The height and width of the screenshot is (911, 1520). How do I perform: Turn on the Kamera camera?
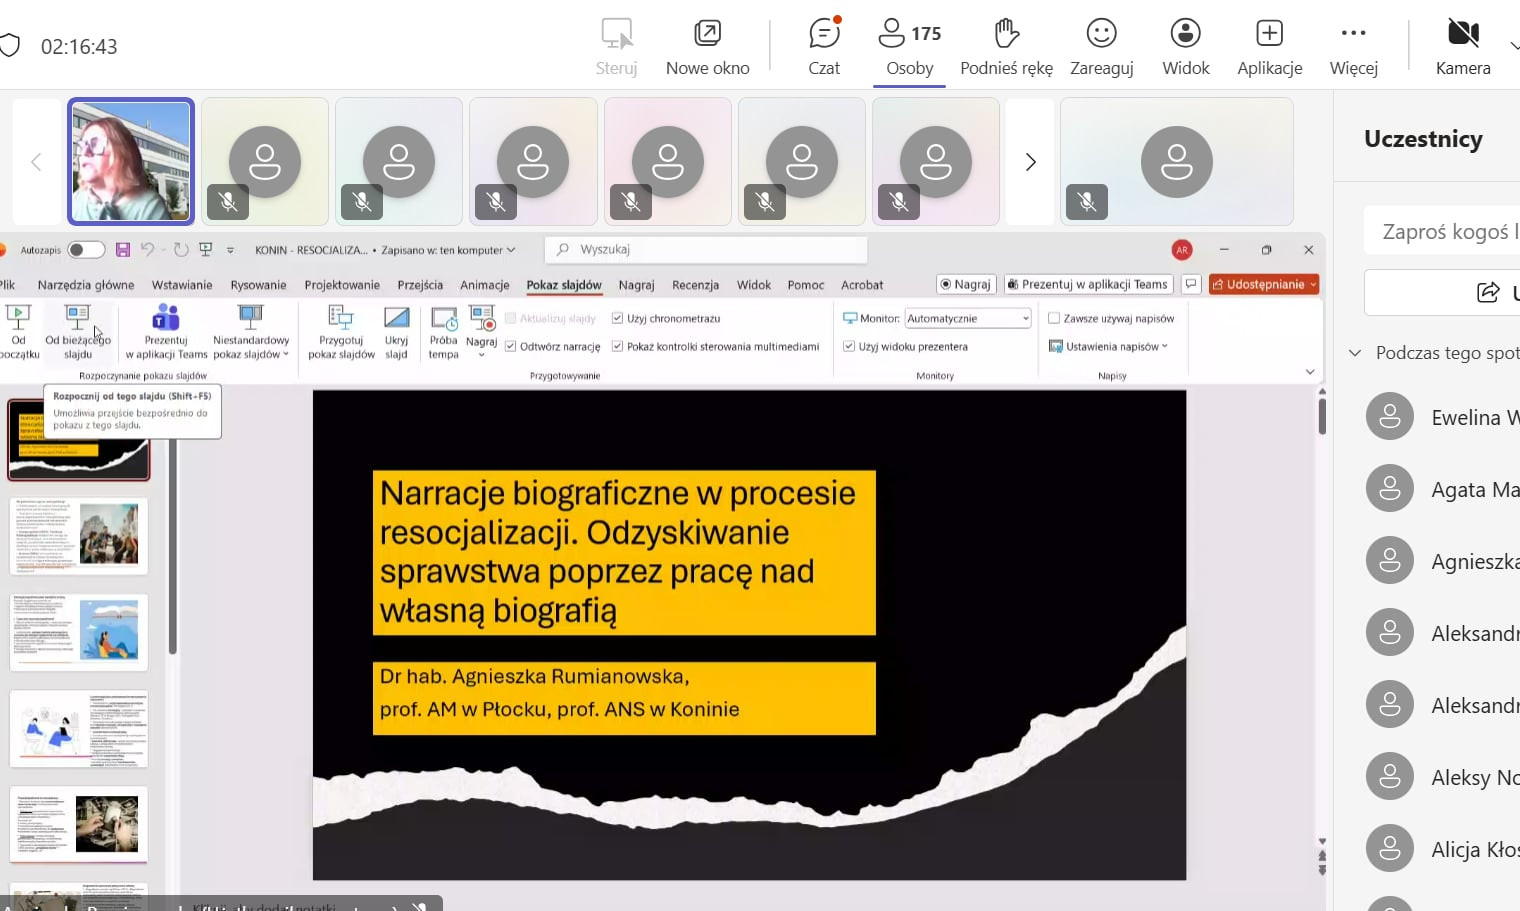[x=1462, y=46]
